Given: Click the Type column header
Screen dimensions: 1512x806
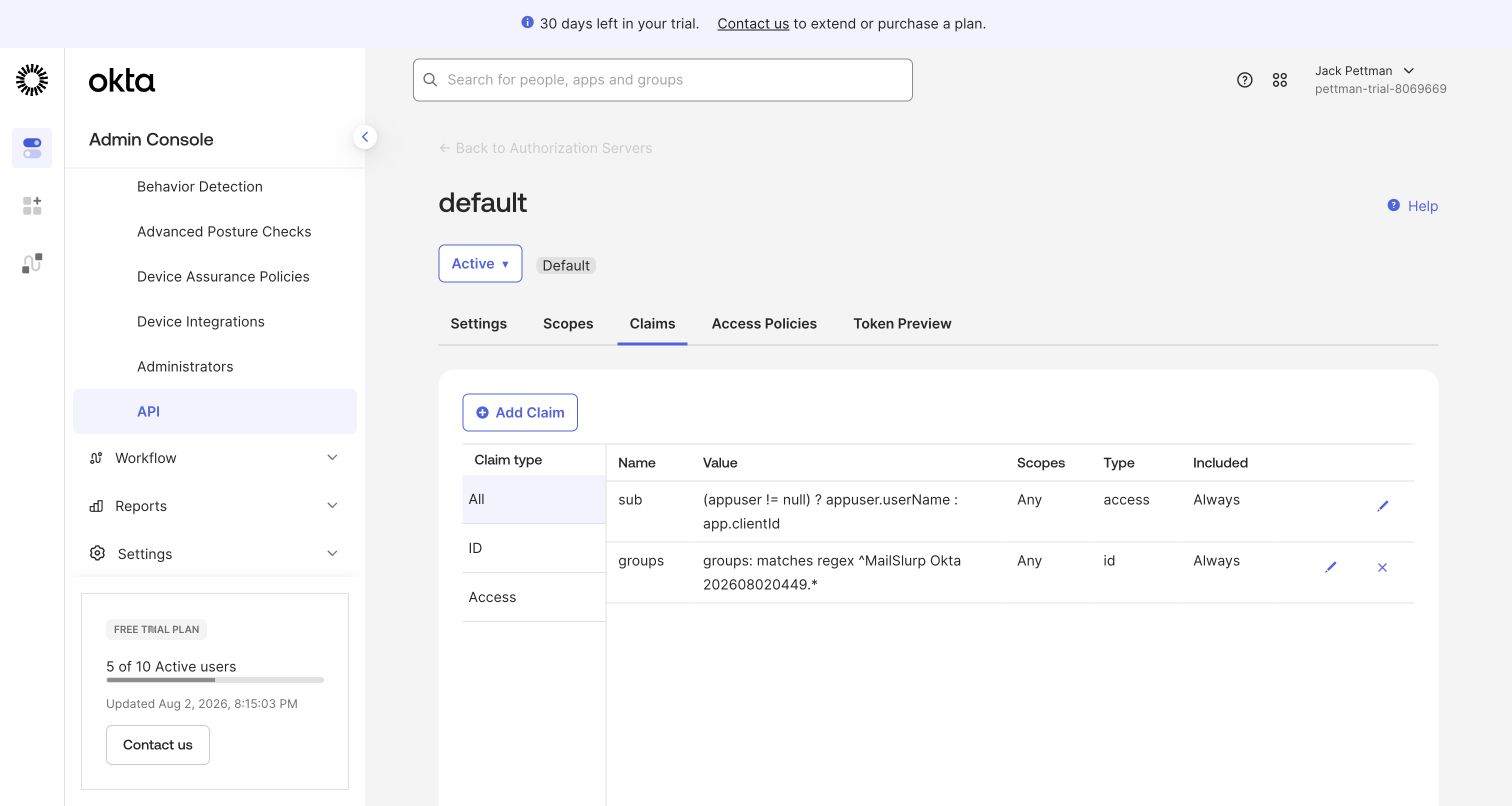Looking at the screenshot, I should pos(1119,463).
